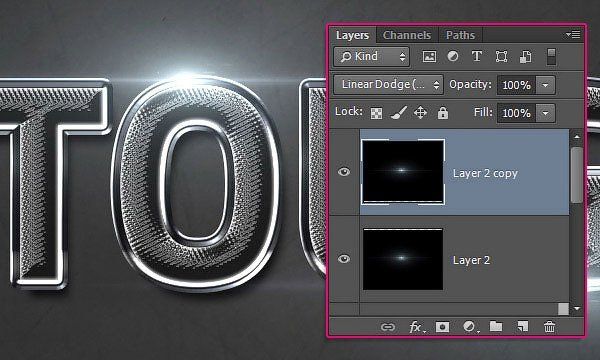The height and width of the screenshot is (360, 600).
Task: Filter for adjustment layers icon
Action: click(453, 57)
